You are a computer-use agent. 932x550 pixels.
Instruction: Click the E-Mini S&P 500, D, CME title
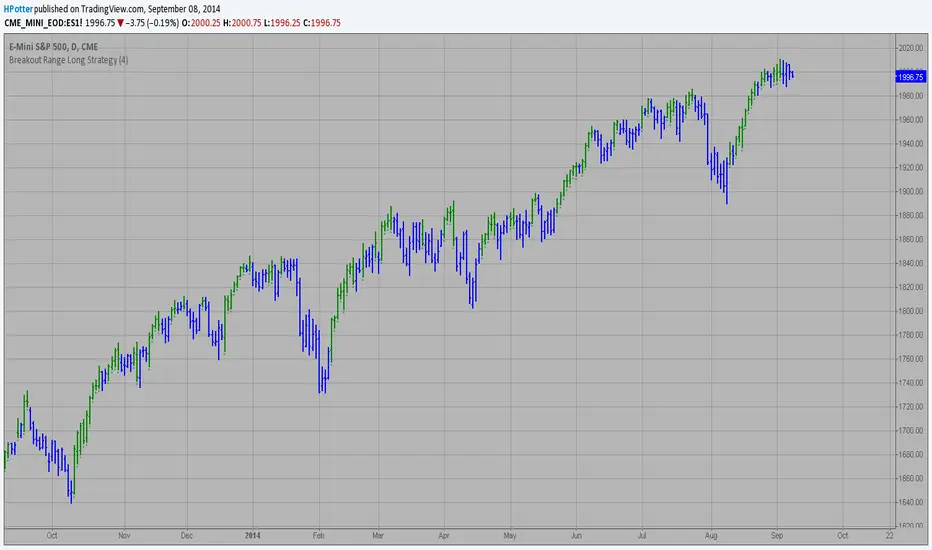click(53, 46)
